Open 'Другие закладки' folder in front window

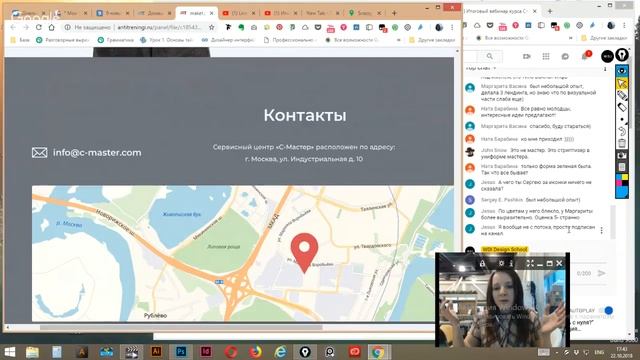tap(432, 40)
